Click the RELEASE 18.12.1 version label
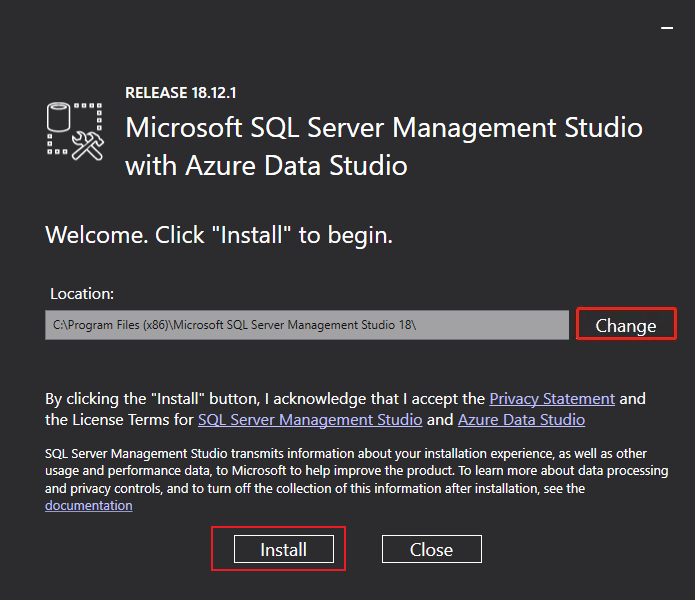This screenshot has height=600, width=695. (x=181, y=93)
